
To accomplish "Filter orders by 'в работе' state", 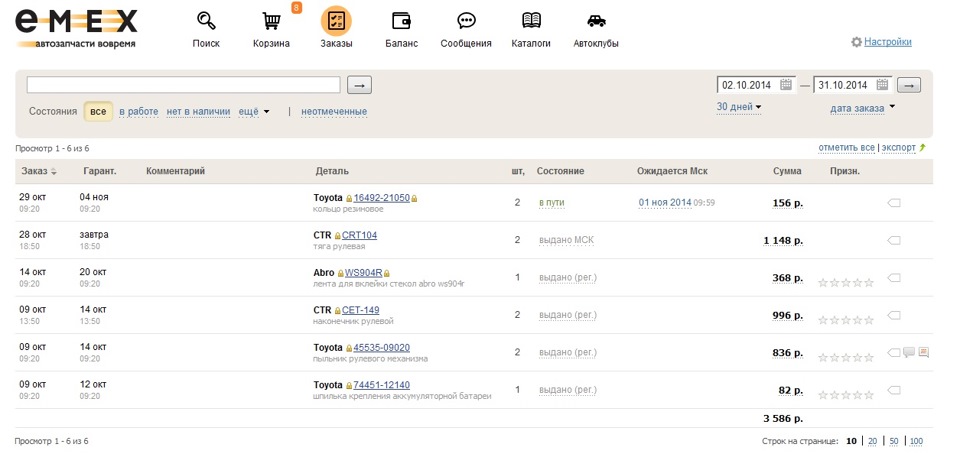I will [x=139, y=112].
